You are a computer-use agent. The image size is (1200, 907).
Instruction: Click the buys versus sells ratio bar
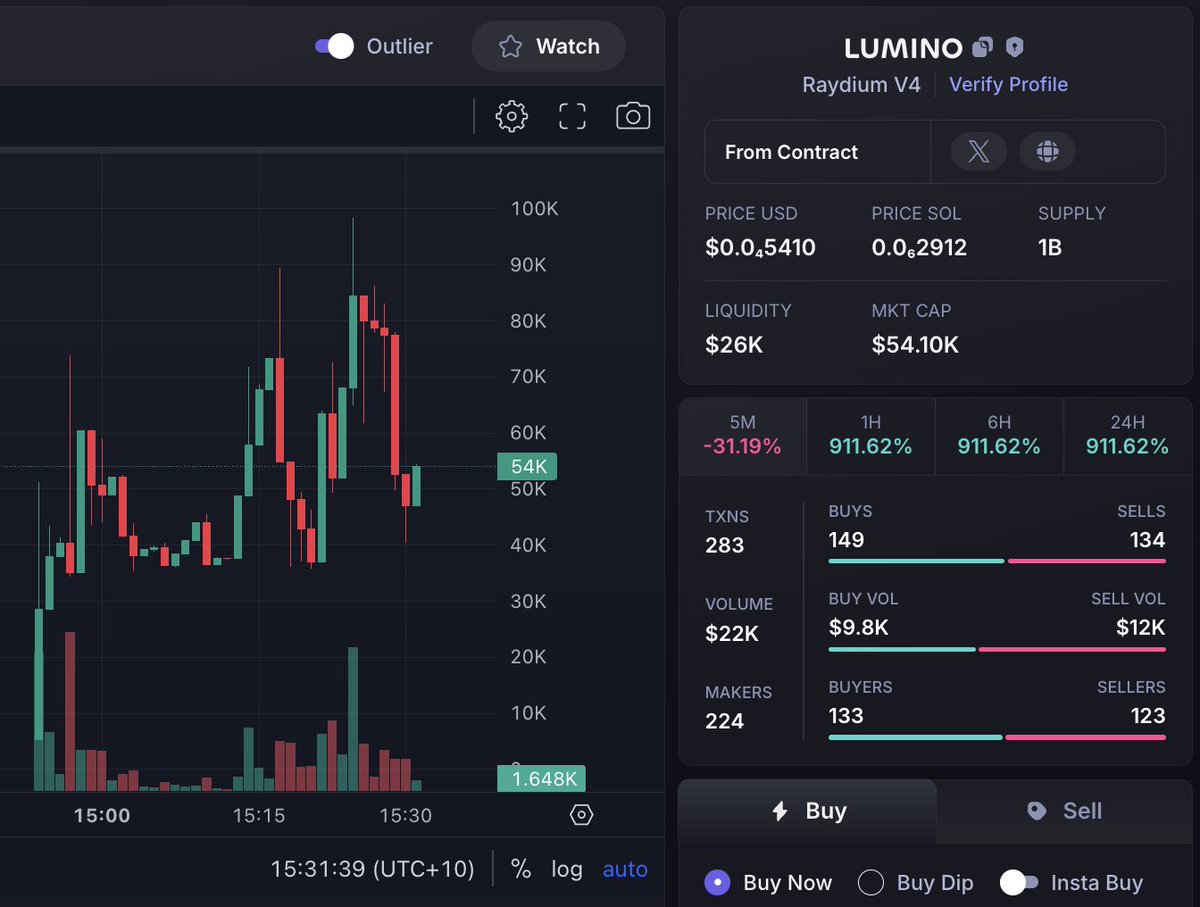tap(997, 561)
